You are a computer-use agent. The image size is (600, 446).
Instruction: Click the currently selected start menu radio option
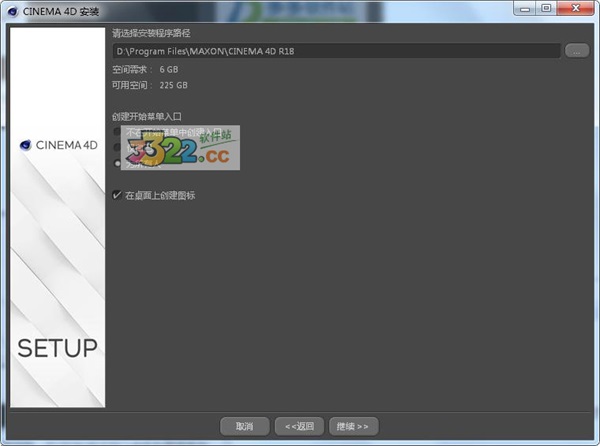[x=117, y=163]
